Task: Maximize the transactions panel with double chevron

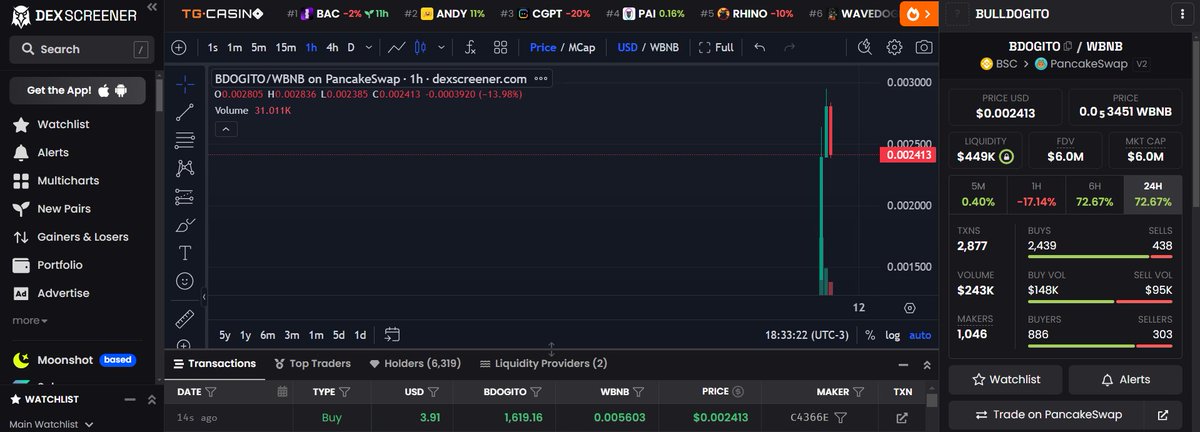Action: tap(927, 365)
